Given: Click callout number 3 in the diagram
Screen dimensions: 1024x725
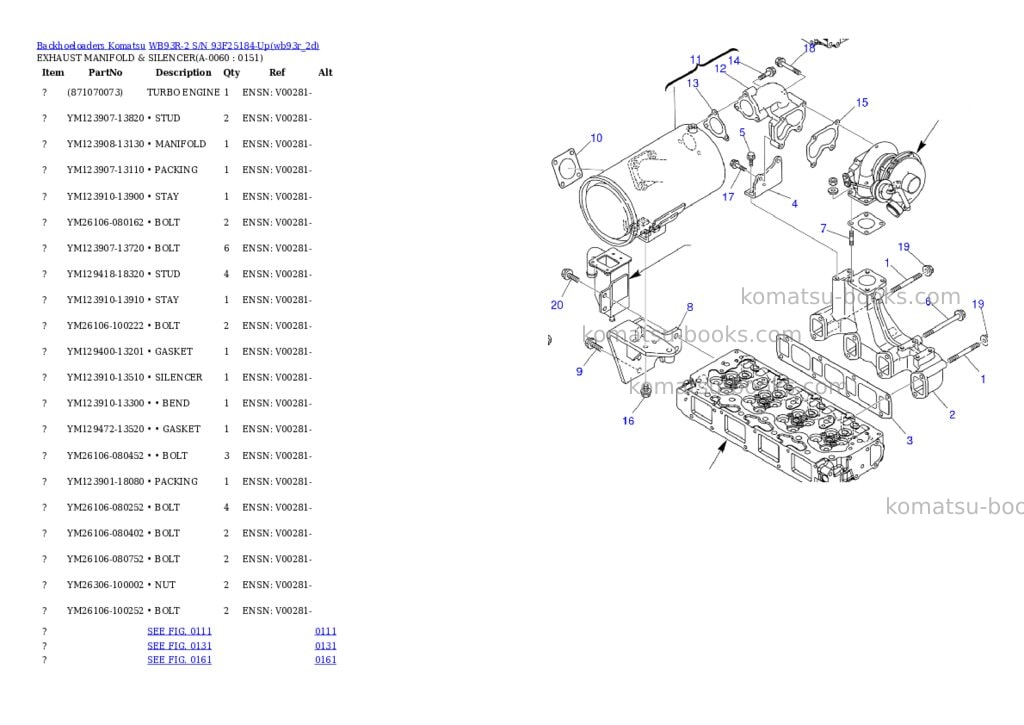Looking at the screenshot, I should (x=910, y=440).
